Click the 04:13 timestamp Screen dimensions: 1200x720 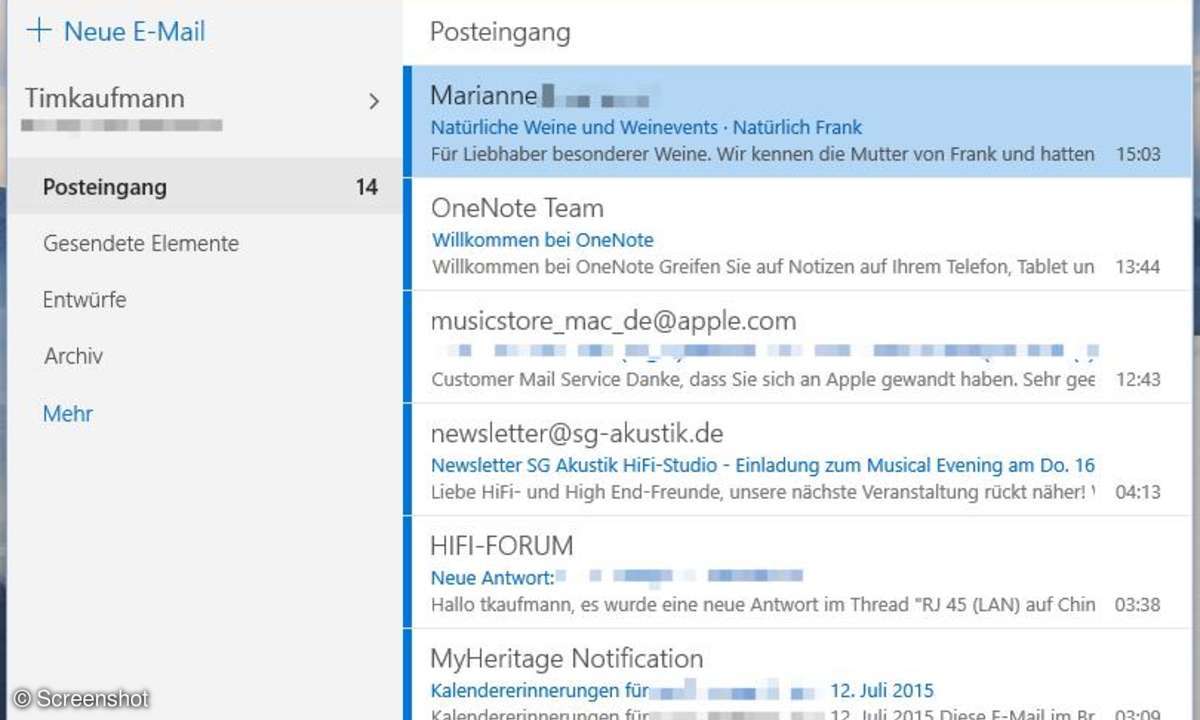tap(1138, 492)
